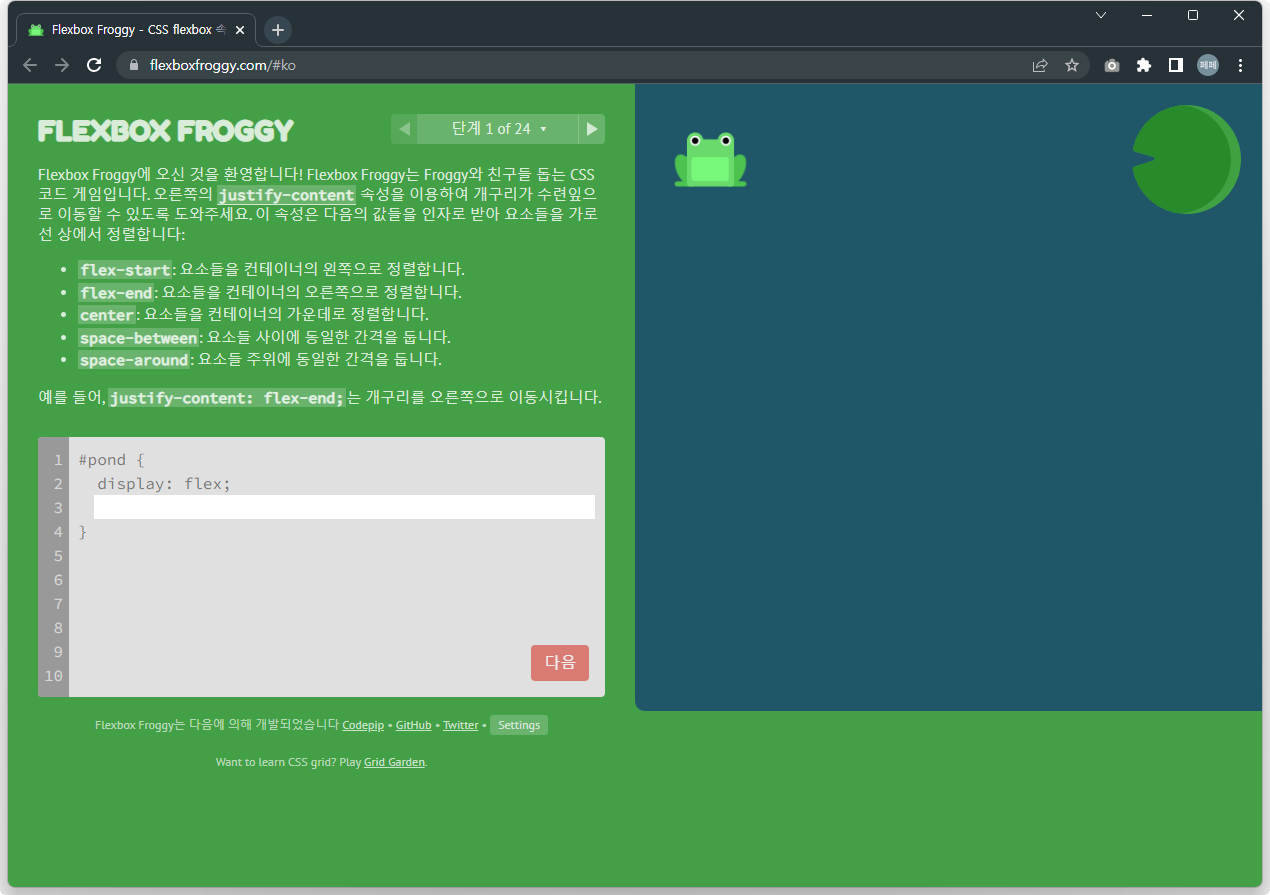1270x895 pixels.
Task: Click the green lily pad
Action: pyautogui.click(x=1186, y=160)
